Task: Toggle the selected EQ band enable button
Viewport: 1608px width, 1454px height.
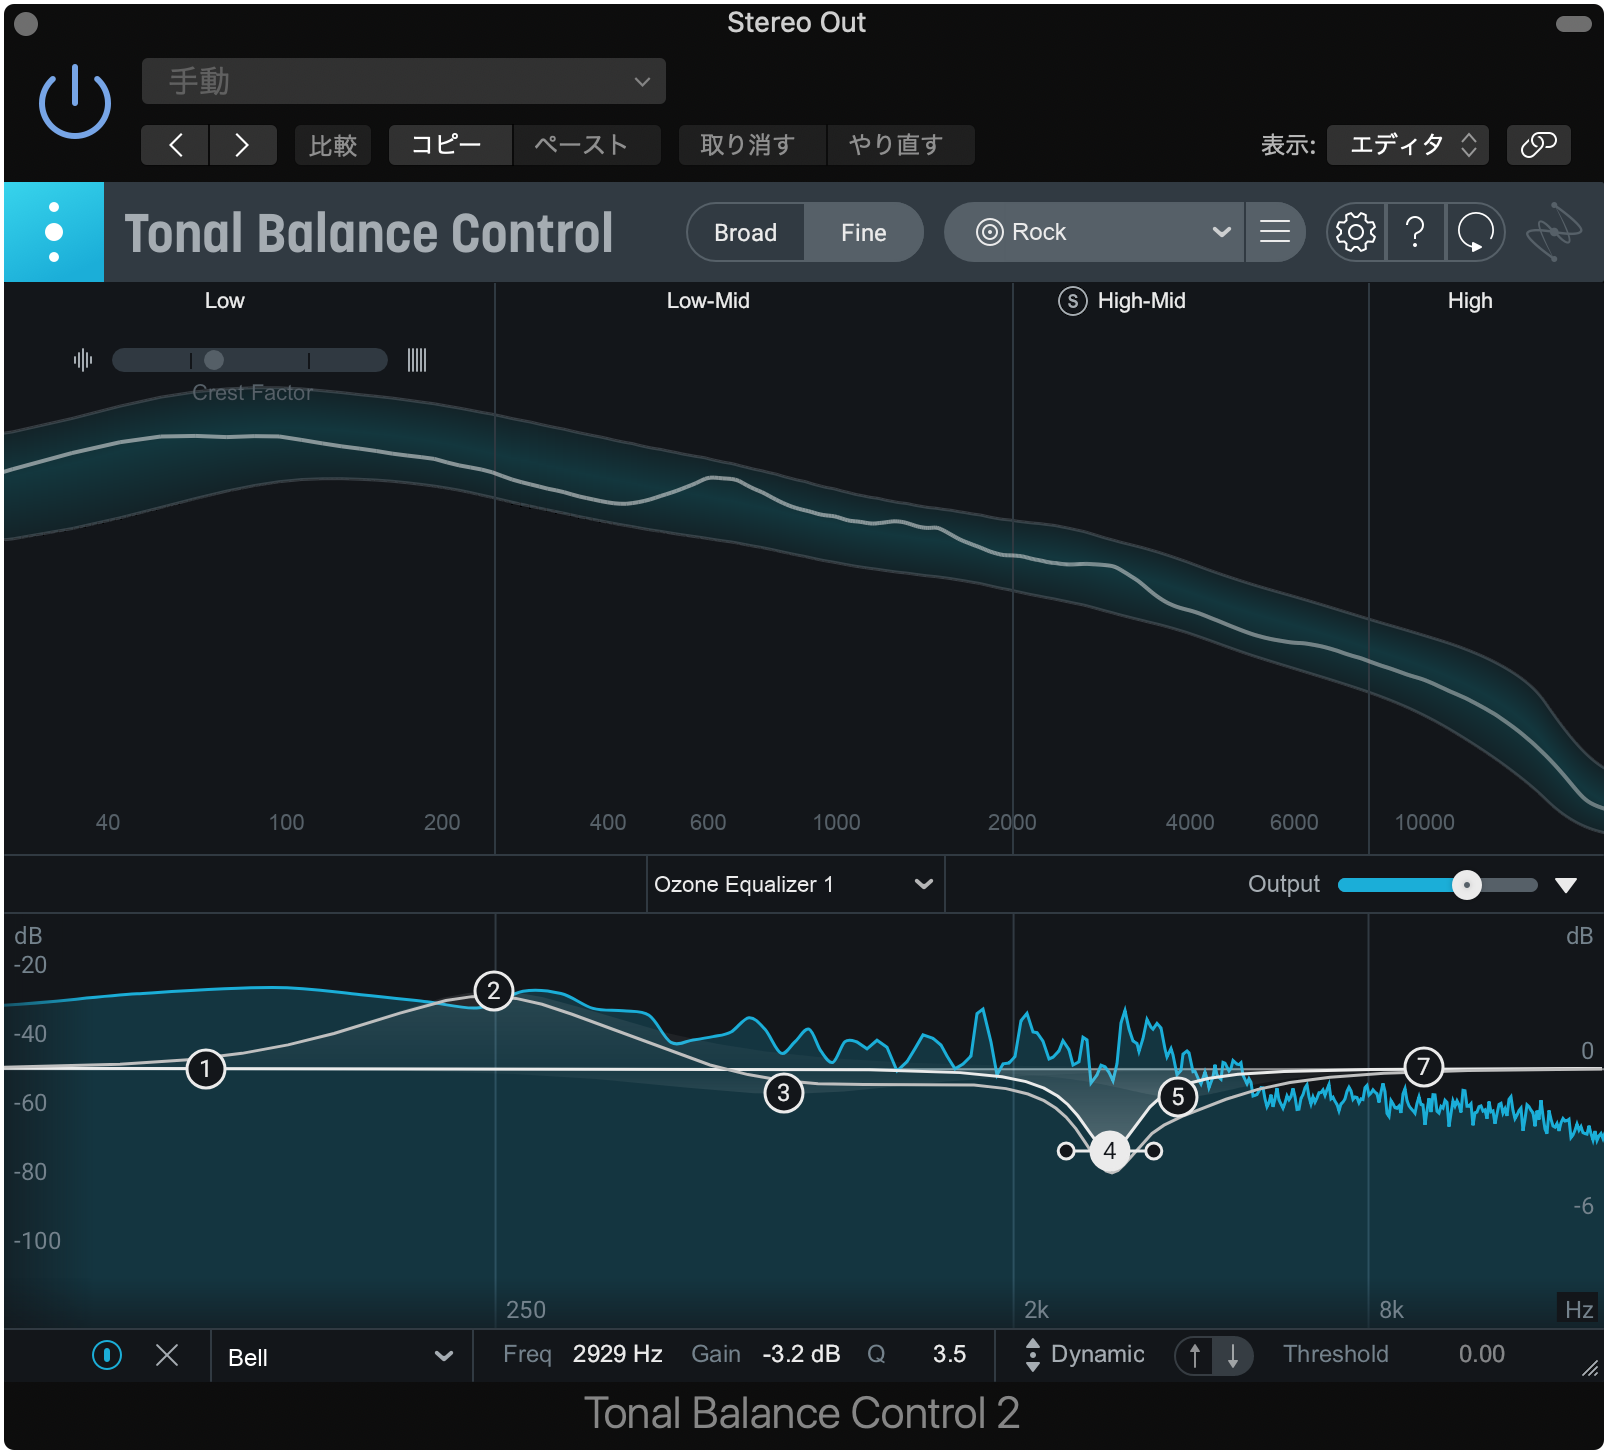Action: point(107,1355)
